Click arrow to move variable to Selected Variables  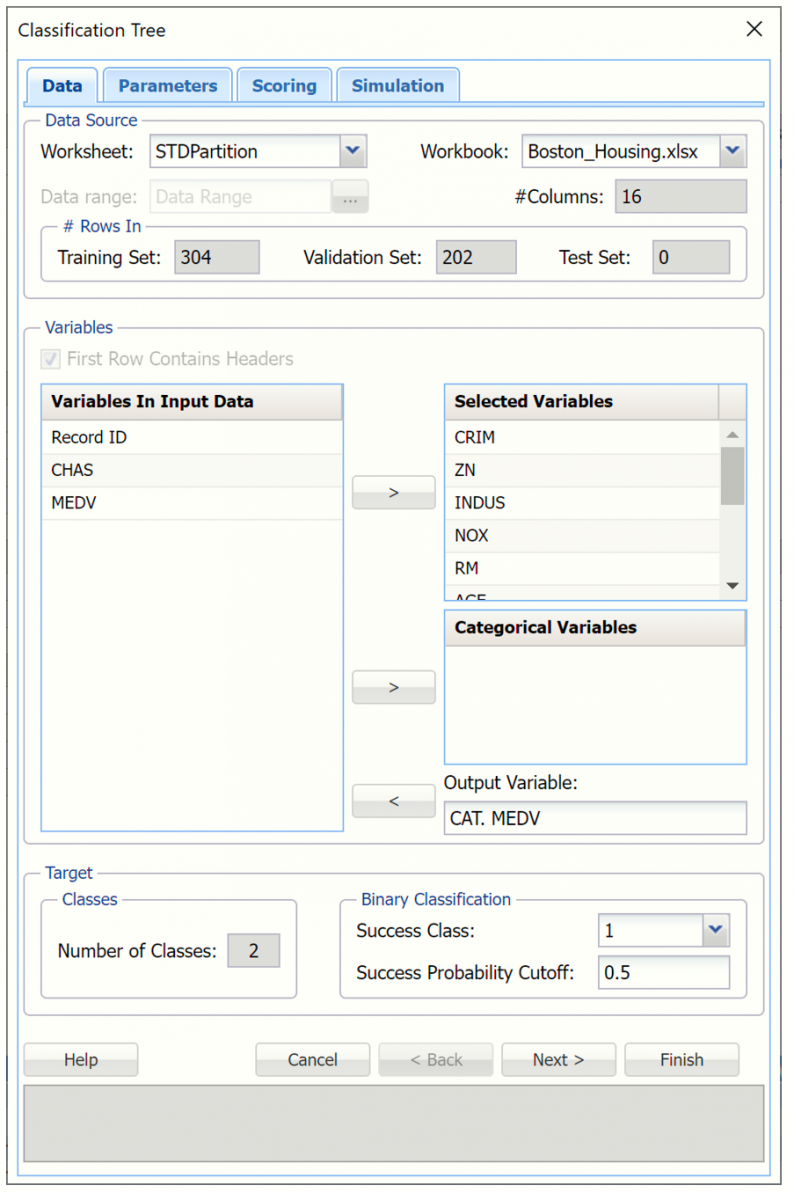pyautogui.click(x=393, y=492)
